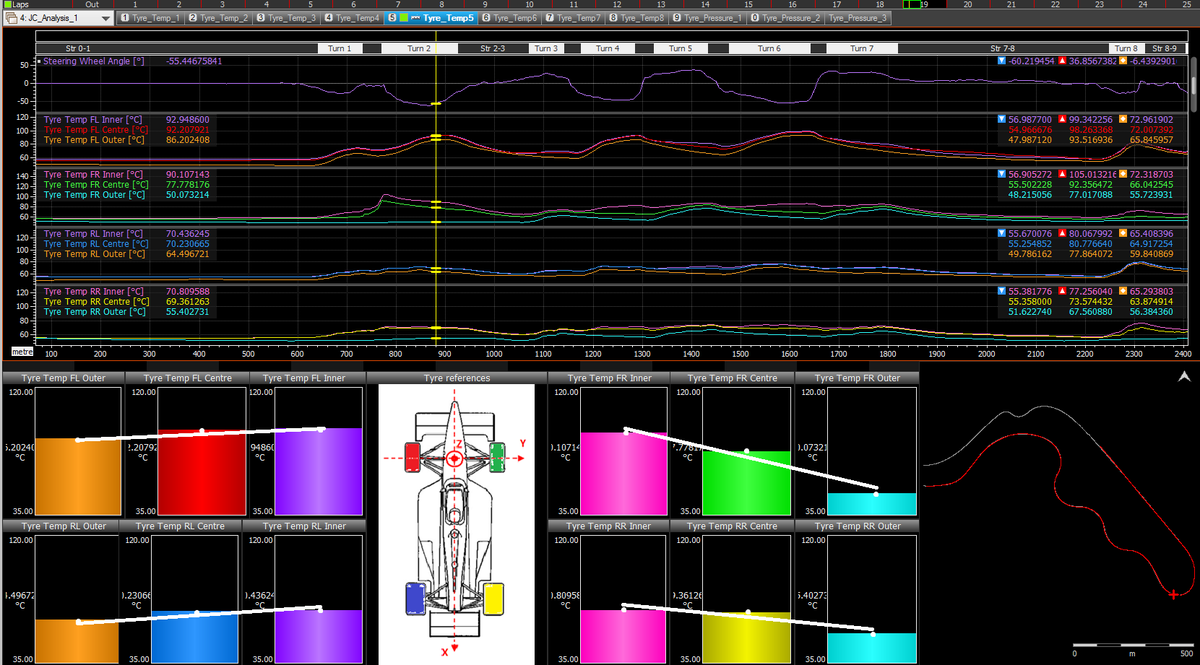The height and width of the screenshot is (665, 1200).
Task: Click the Tyre references panel title
Action: coord(456,378)
